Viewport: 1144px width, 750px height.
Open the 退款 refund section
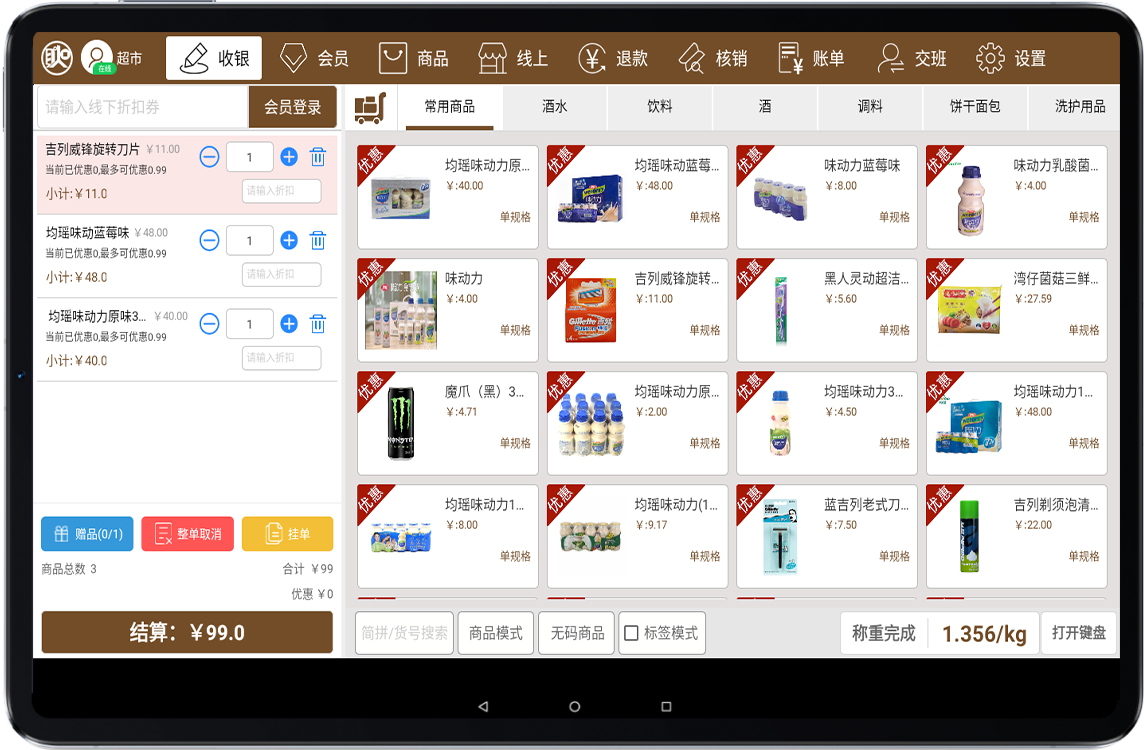coord(613,58)
